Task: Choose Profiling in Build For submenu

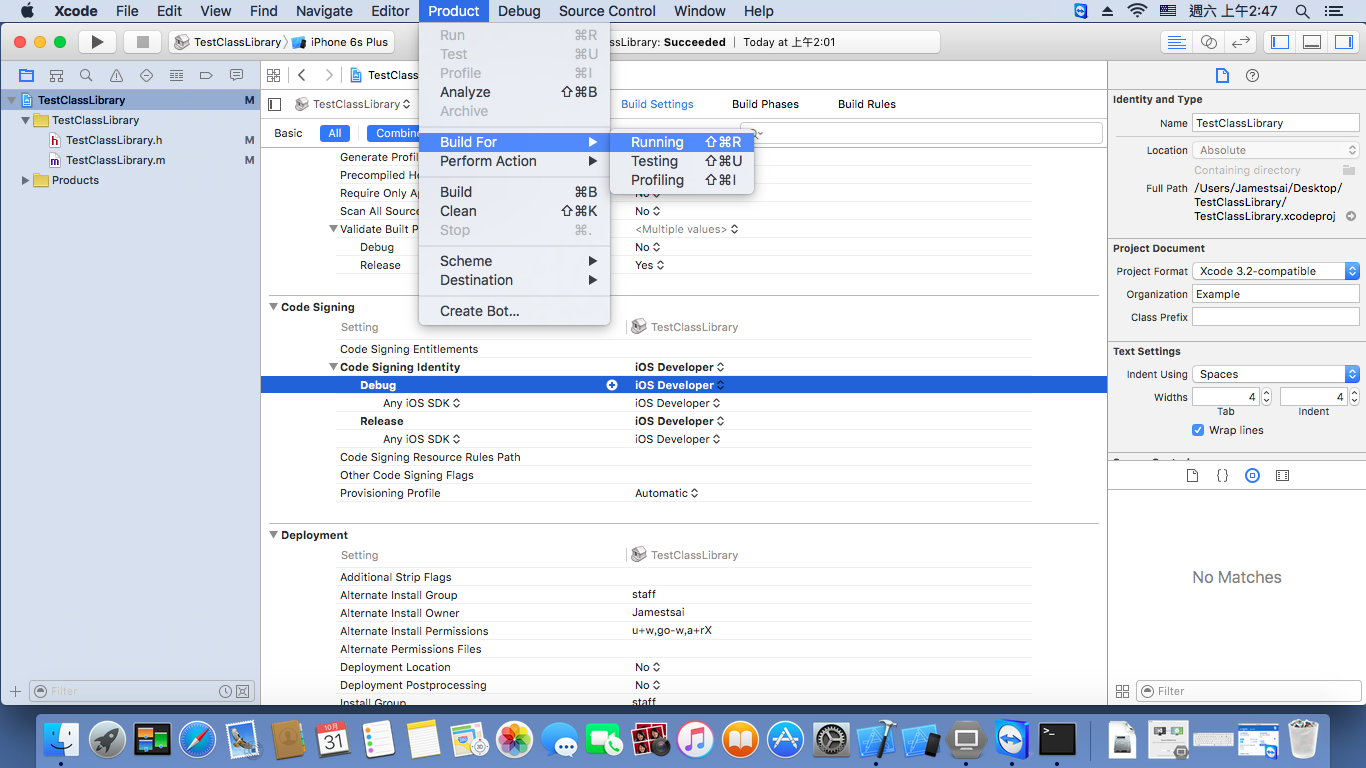Action: [681, 180]
